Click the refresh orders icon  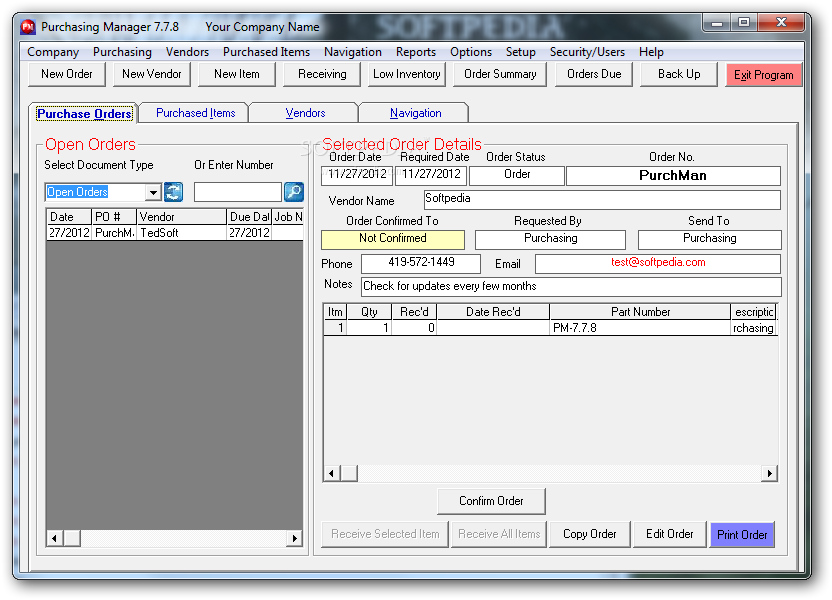click(x=173, y=192)
